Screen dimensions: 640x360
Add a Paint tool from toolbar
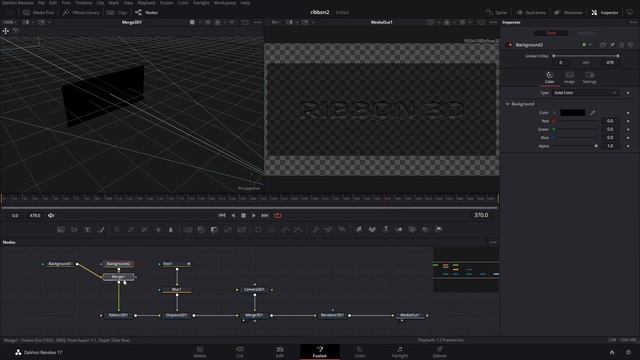101,230
